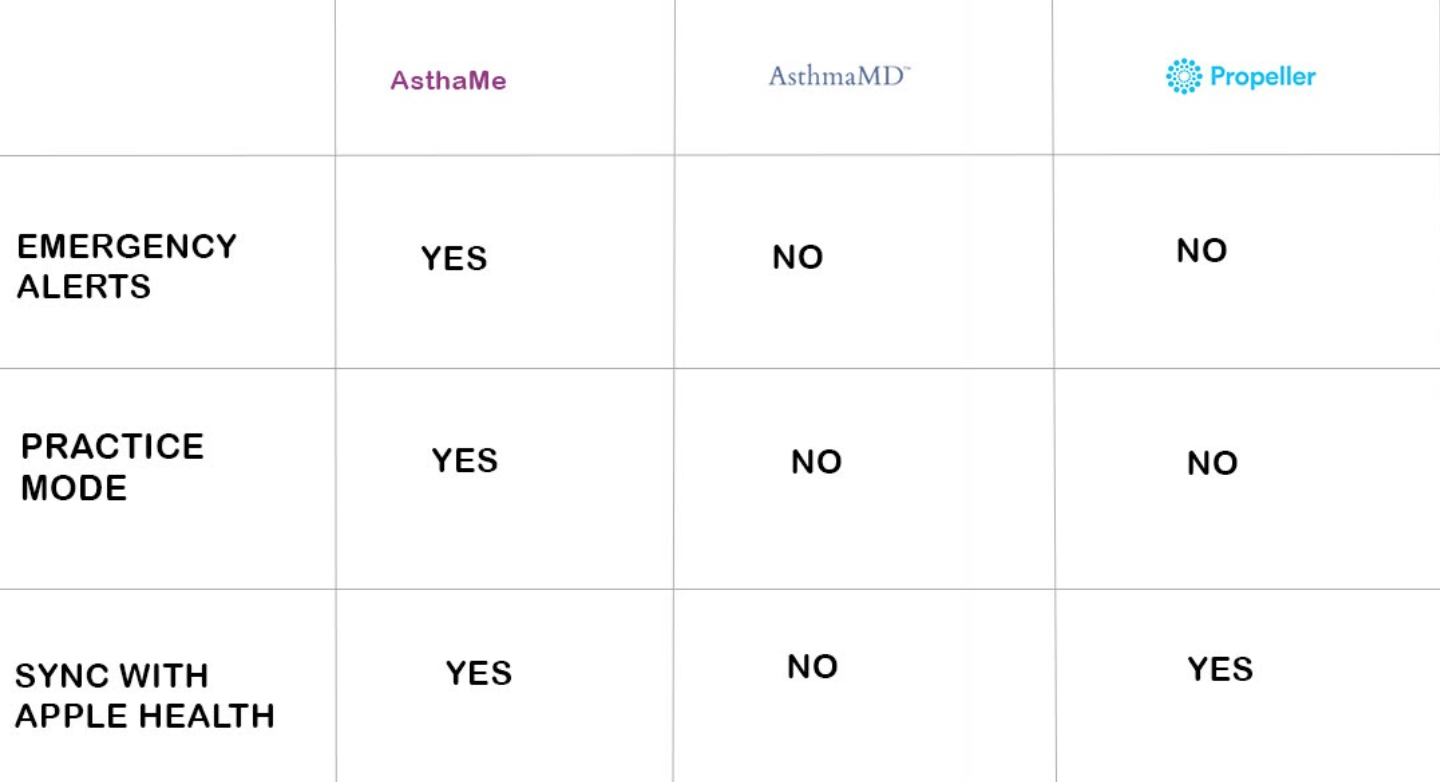The image size is (1440, 782).
Task: Select the EMERGENCY ALERTS row label
Action: 127,266
